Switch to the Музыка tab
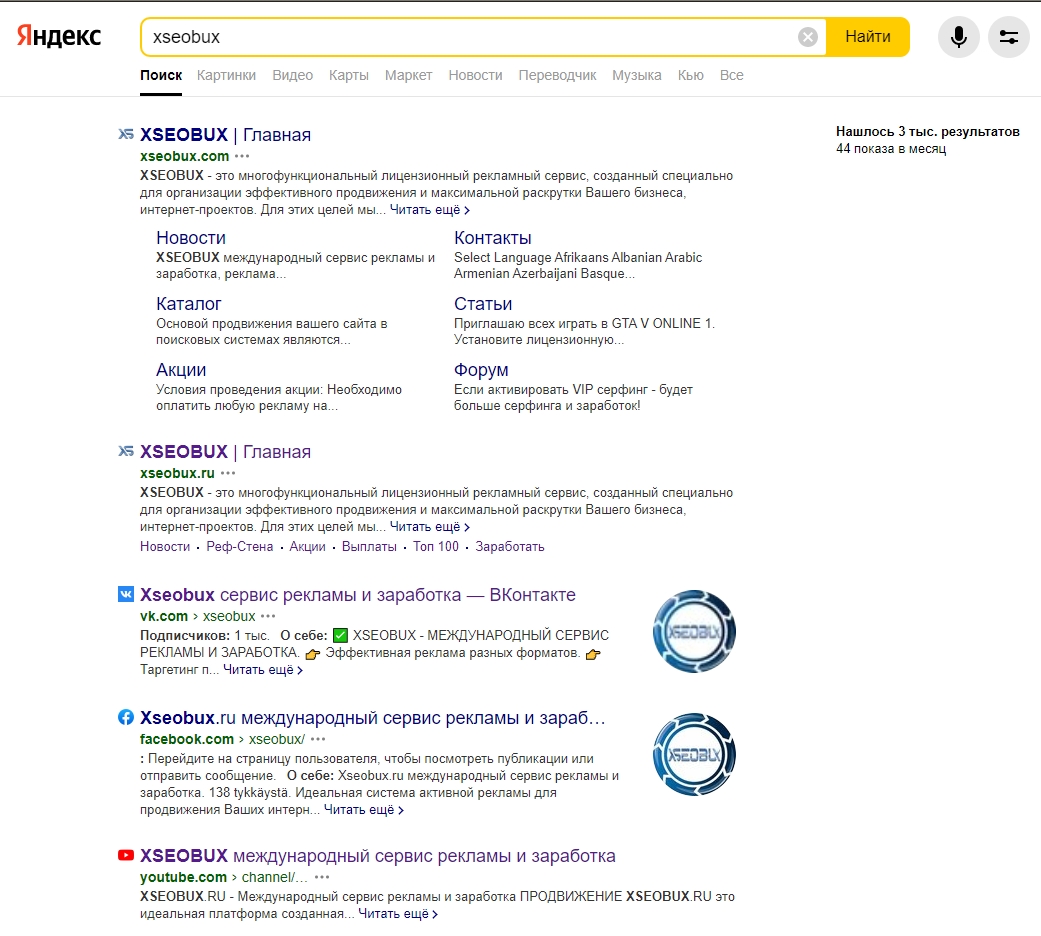Viewport: 1041px width, 936px height. 637,75
